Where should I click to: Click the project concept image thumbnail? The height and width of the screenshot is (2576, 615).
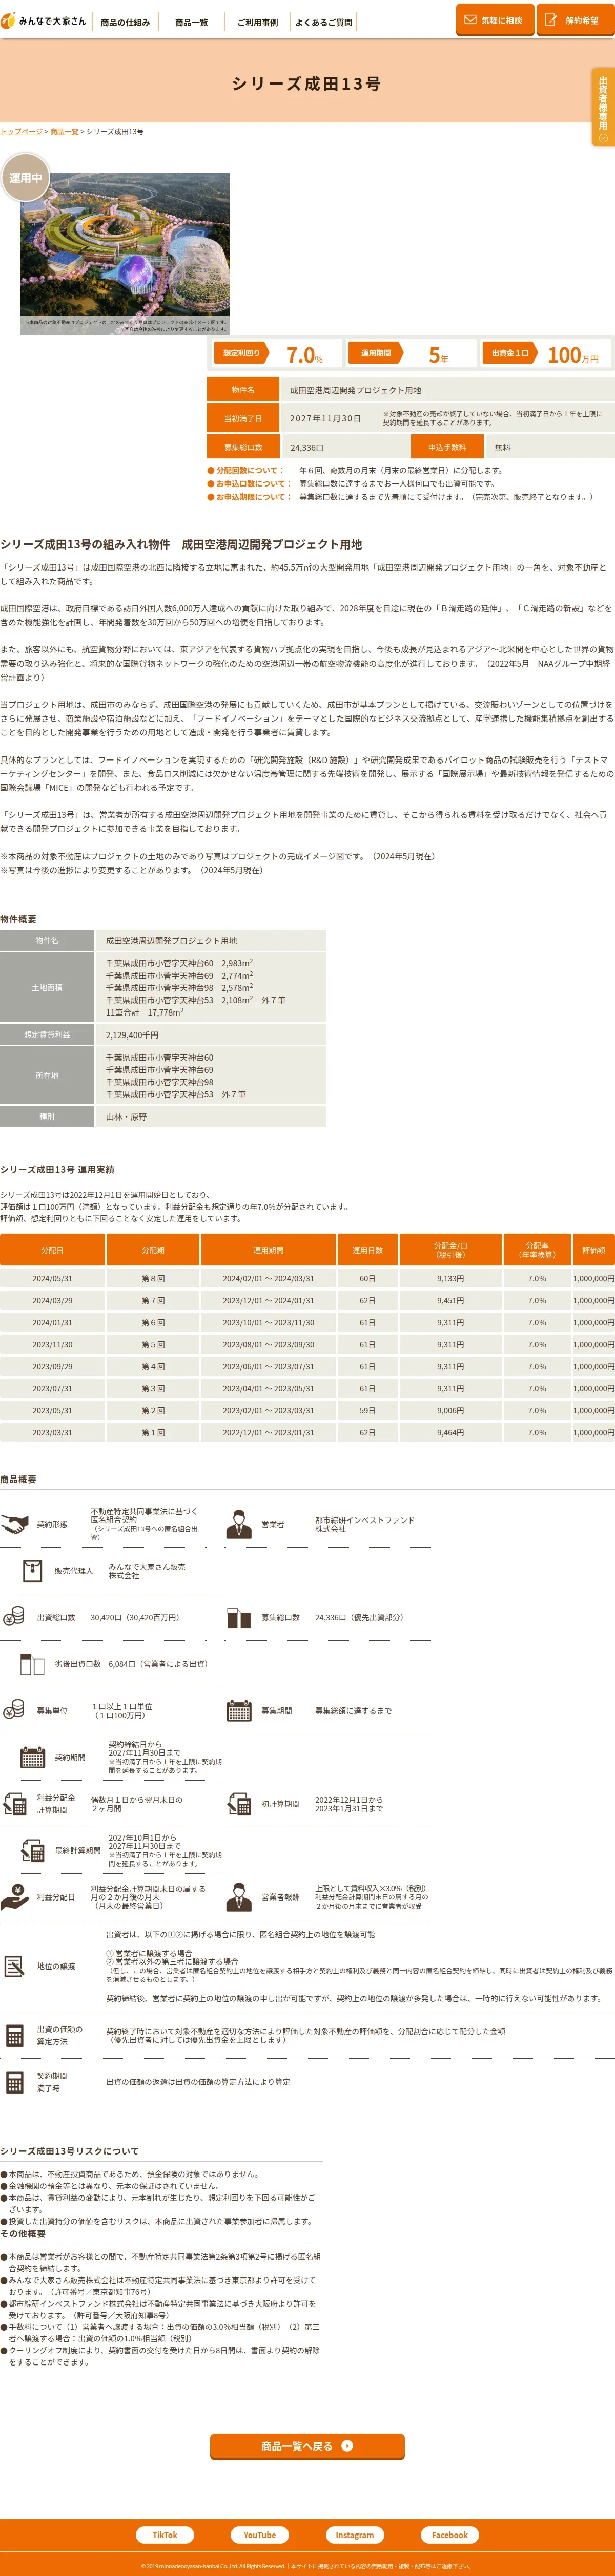click(124, 253)
